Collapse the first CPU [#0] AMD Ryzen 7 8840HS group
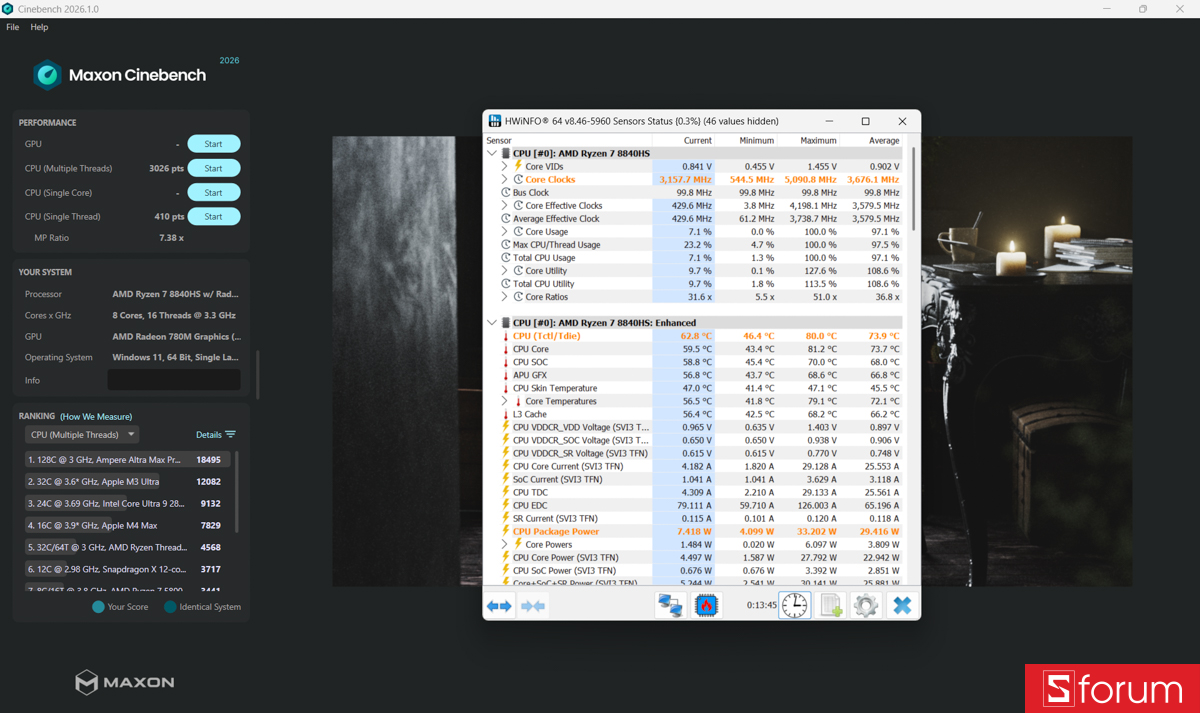This screenshot has width=1200, height=713. pos(492,153)
